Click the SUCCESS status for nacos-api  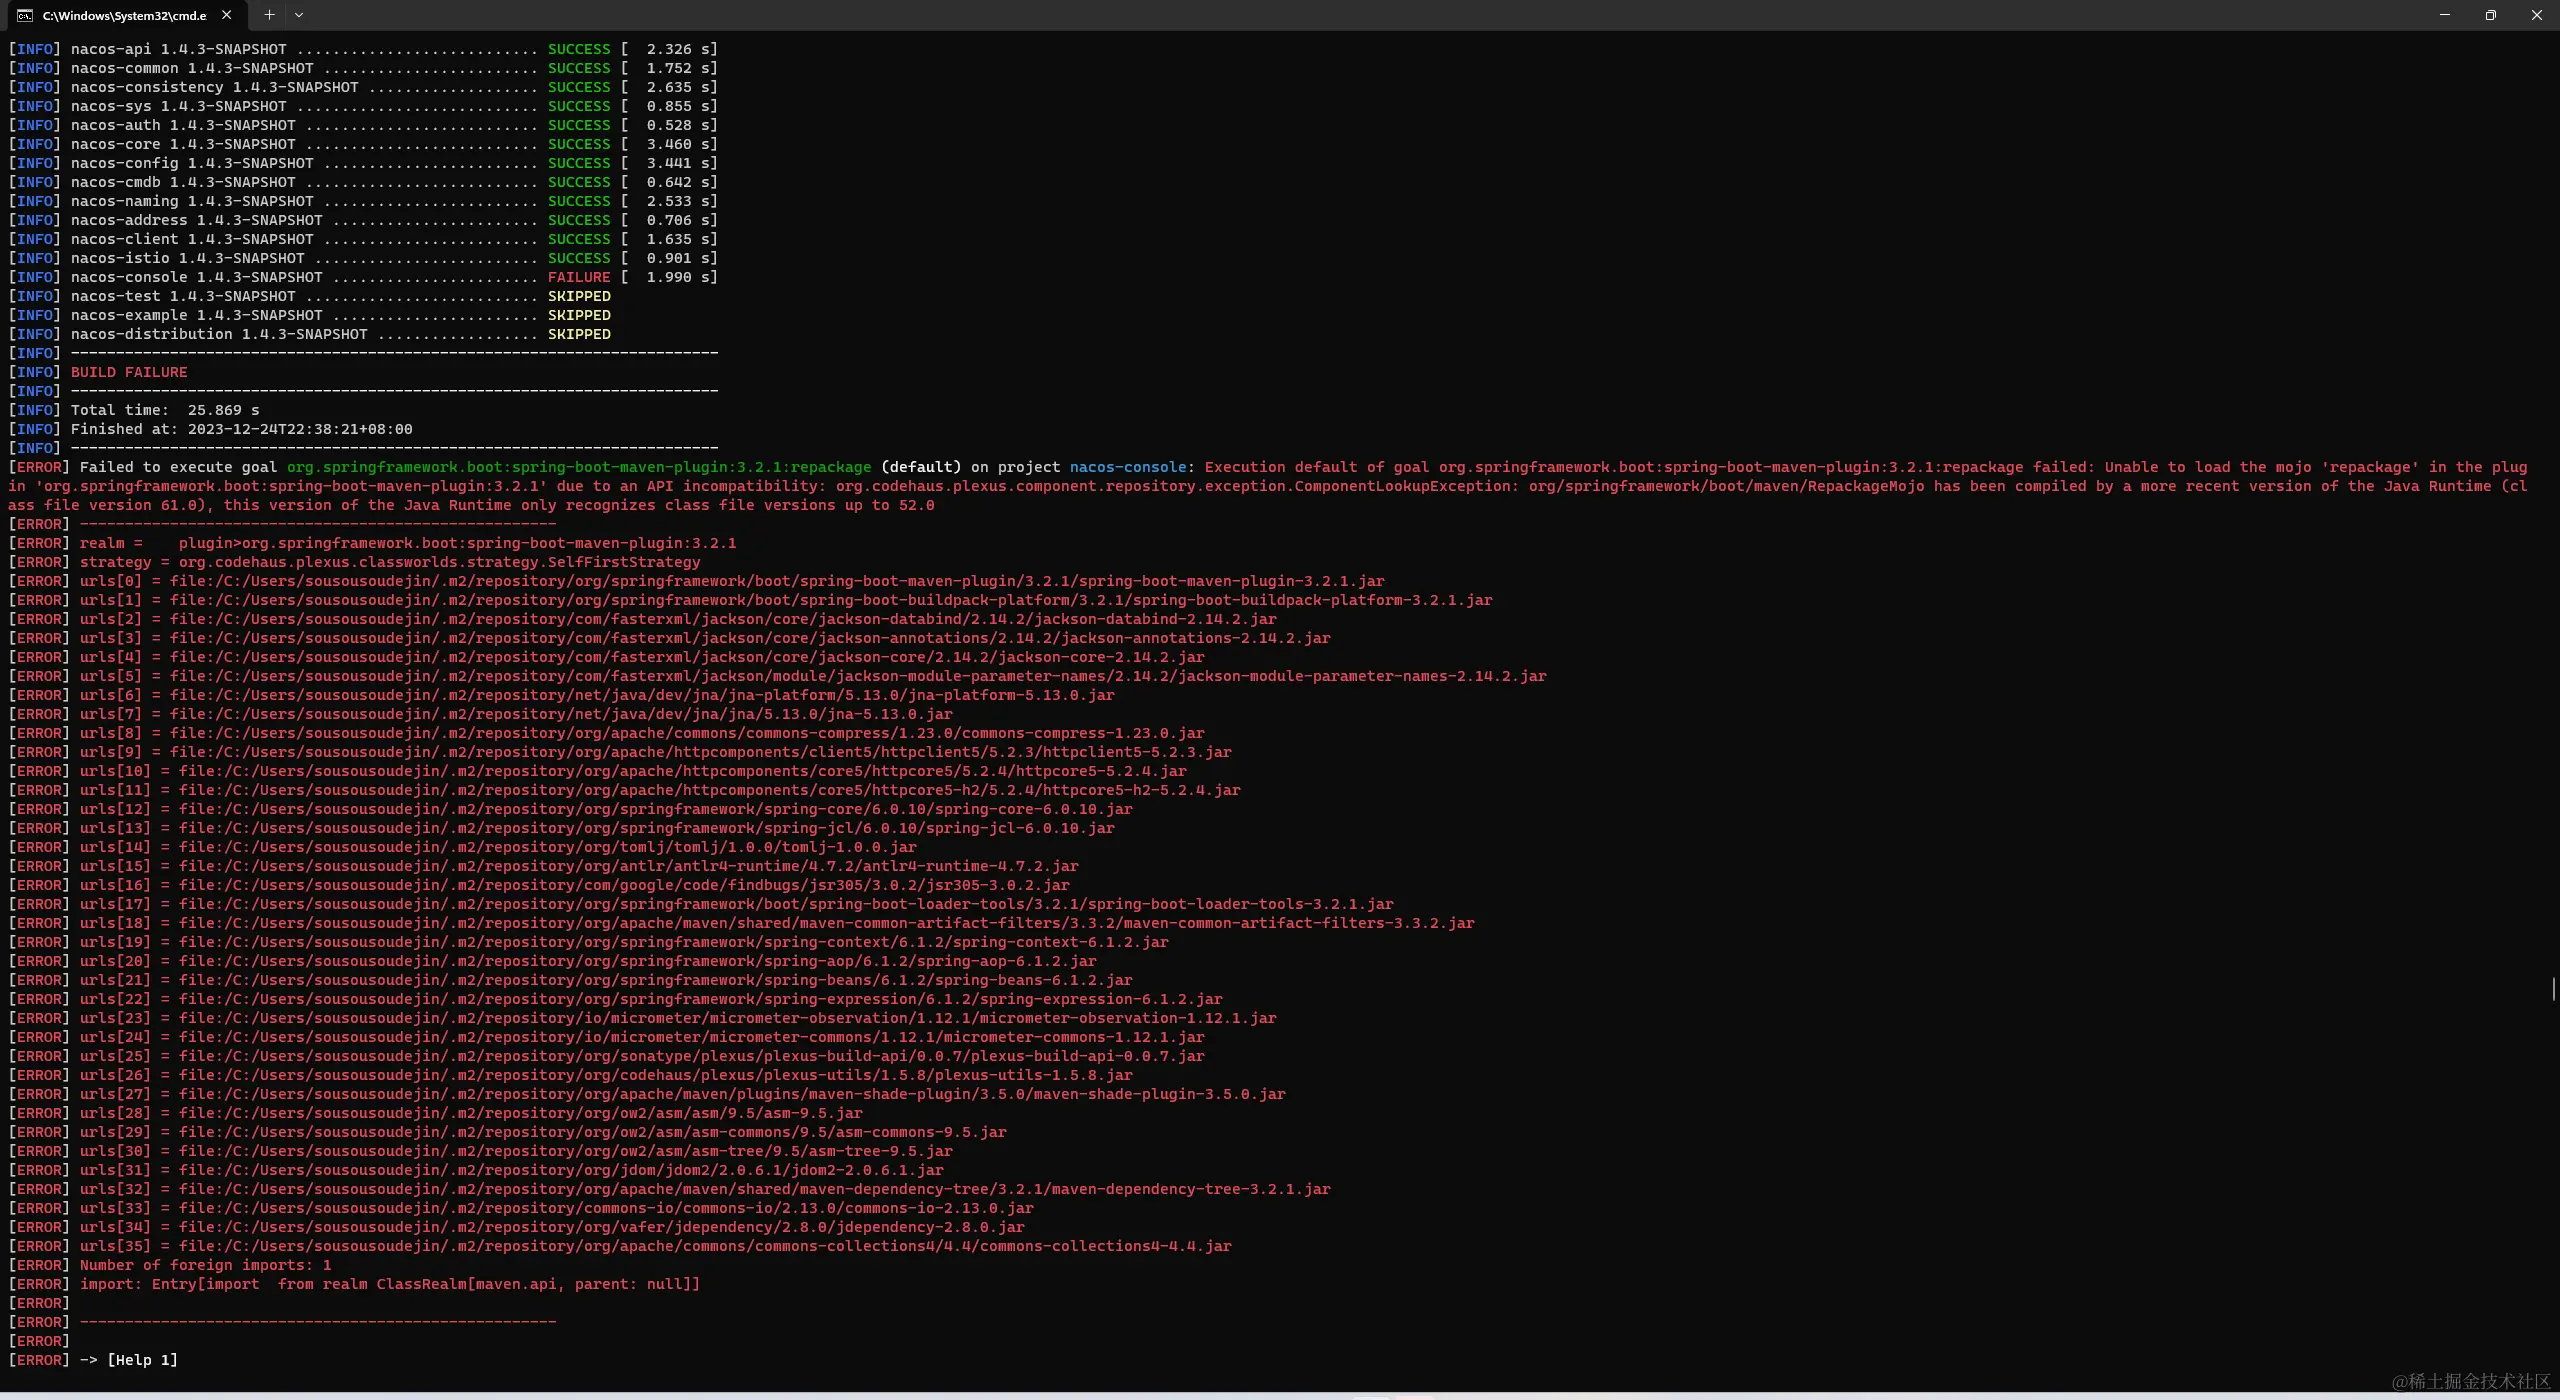[578, 49]
